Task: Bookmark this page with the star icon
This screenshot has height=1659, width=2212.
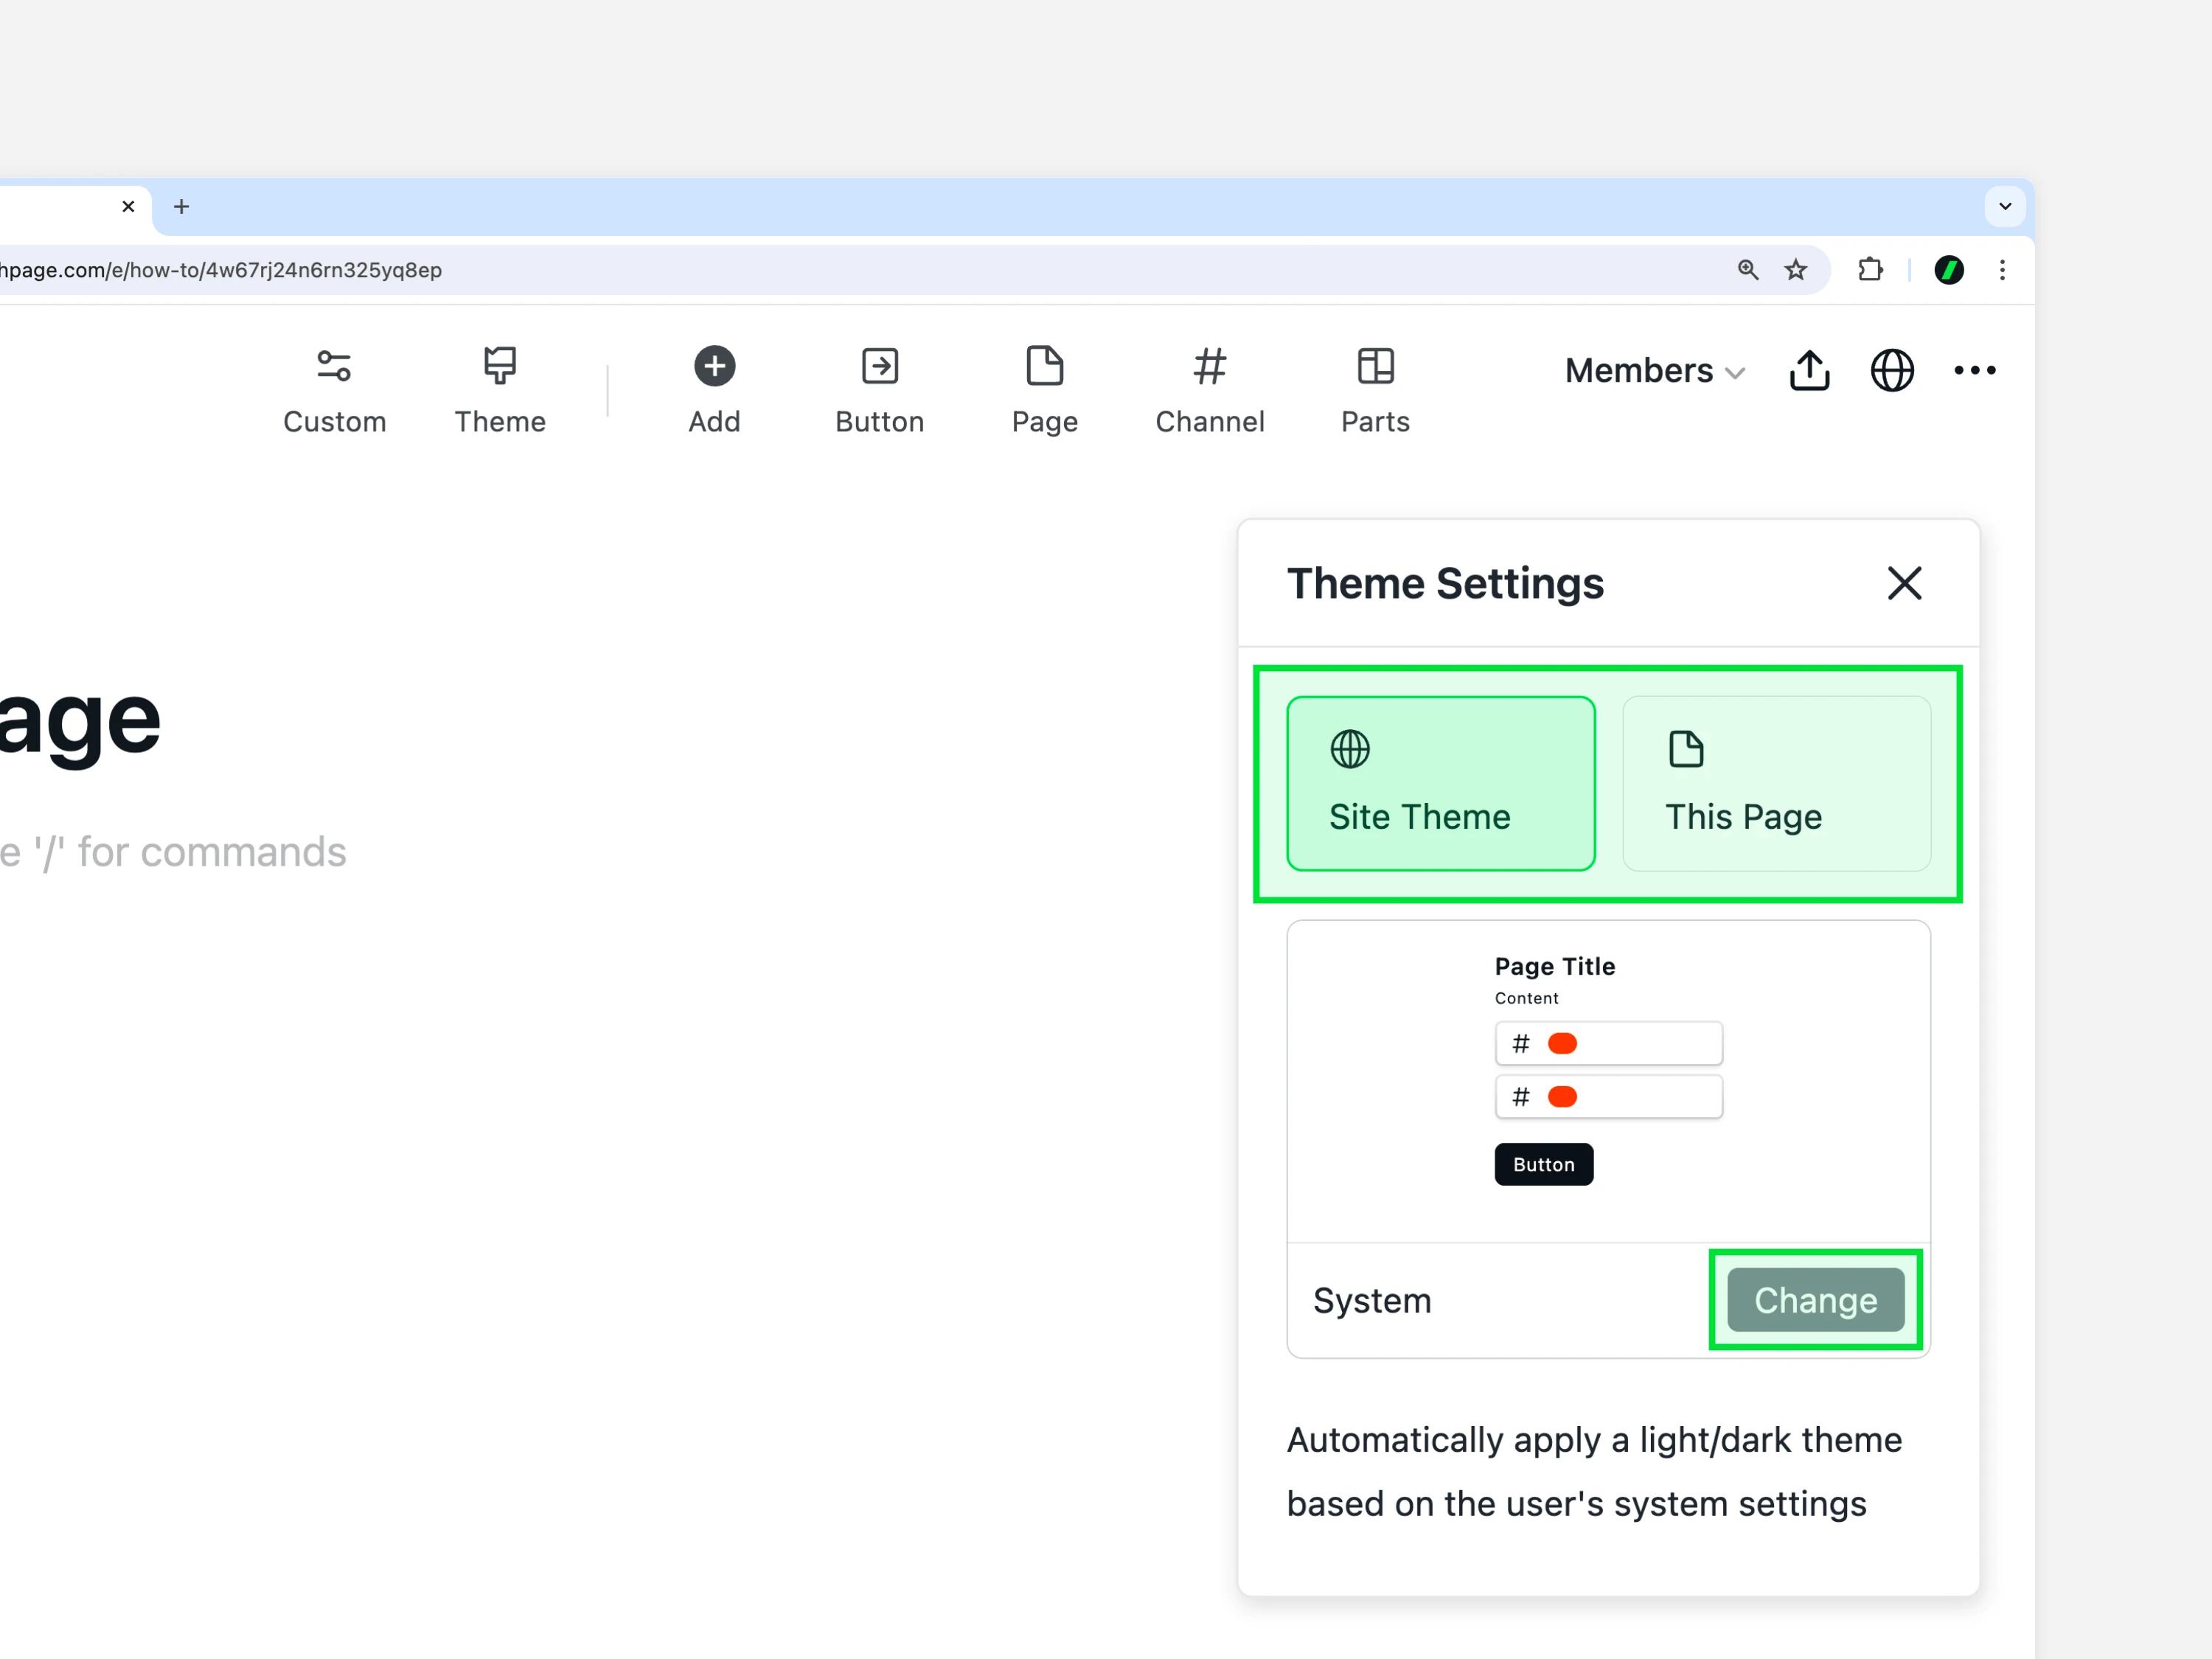Action: coord(1796,270)
